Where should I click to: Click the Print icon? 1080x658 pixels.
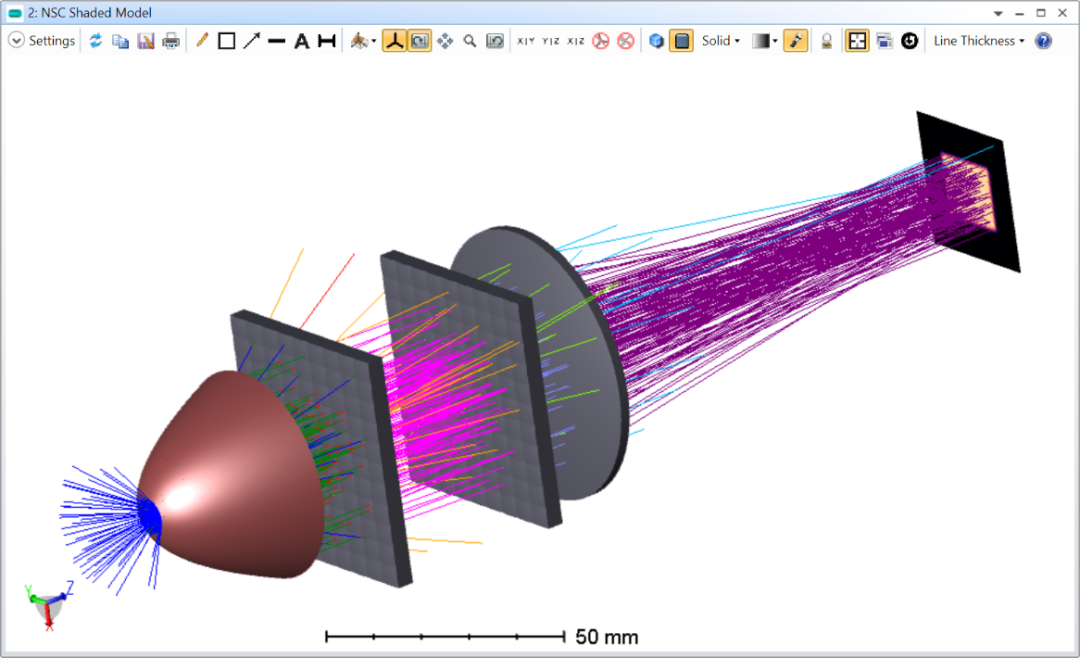(x=172, y=40)
